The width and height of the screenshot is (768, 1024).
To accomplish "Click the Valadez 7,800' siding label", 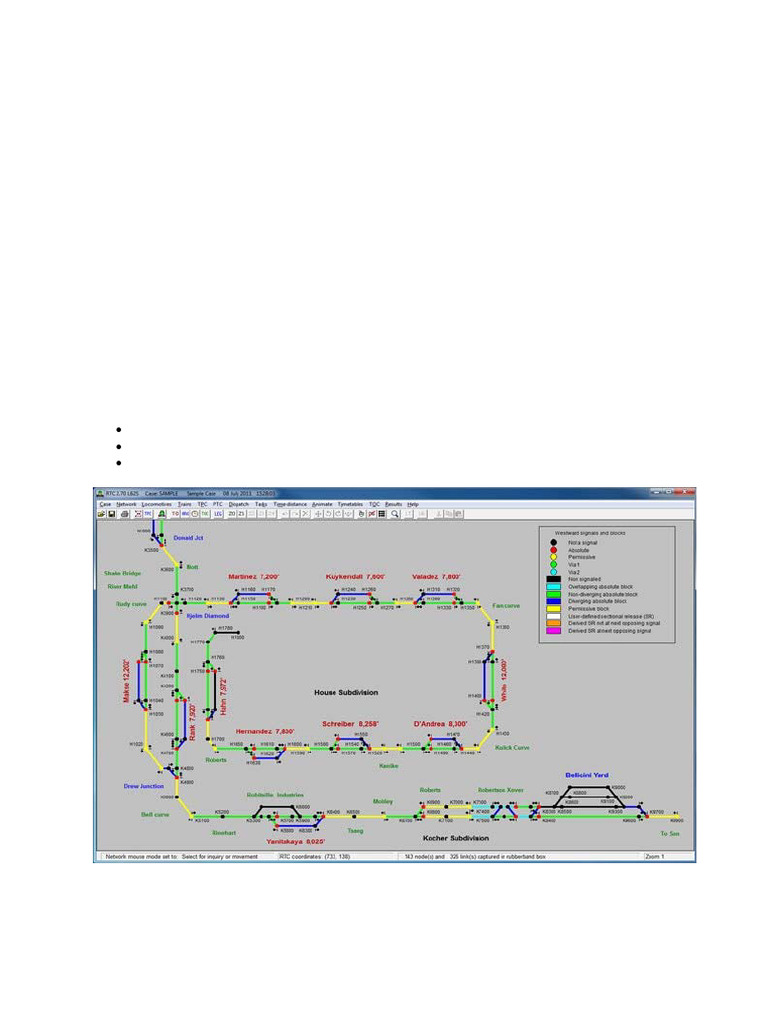I will click(x=436, y=577).
